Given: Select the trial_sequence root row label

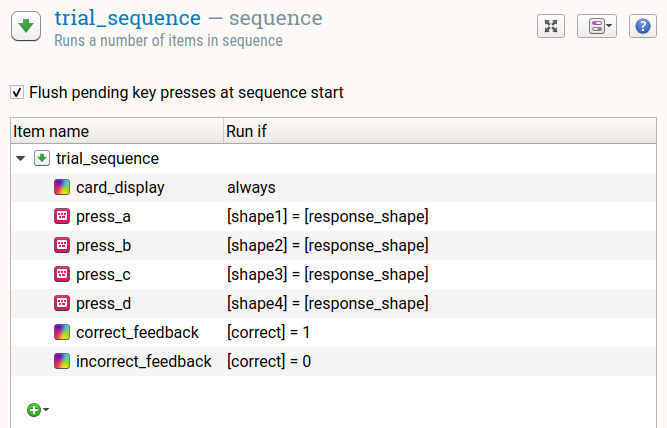Looking at the screenshot, I should point(107,159).
